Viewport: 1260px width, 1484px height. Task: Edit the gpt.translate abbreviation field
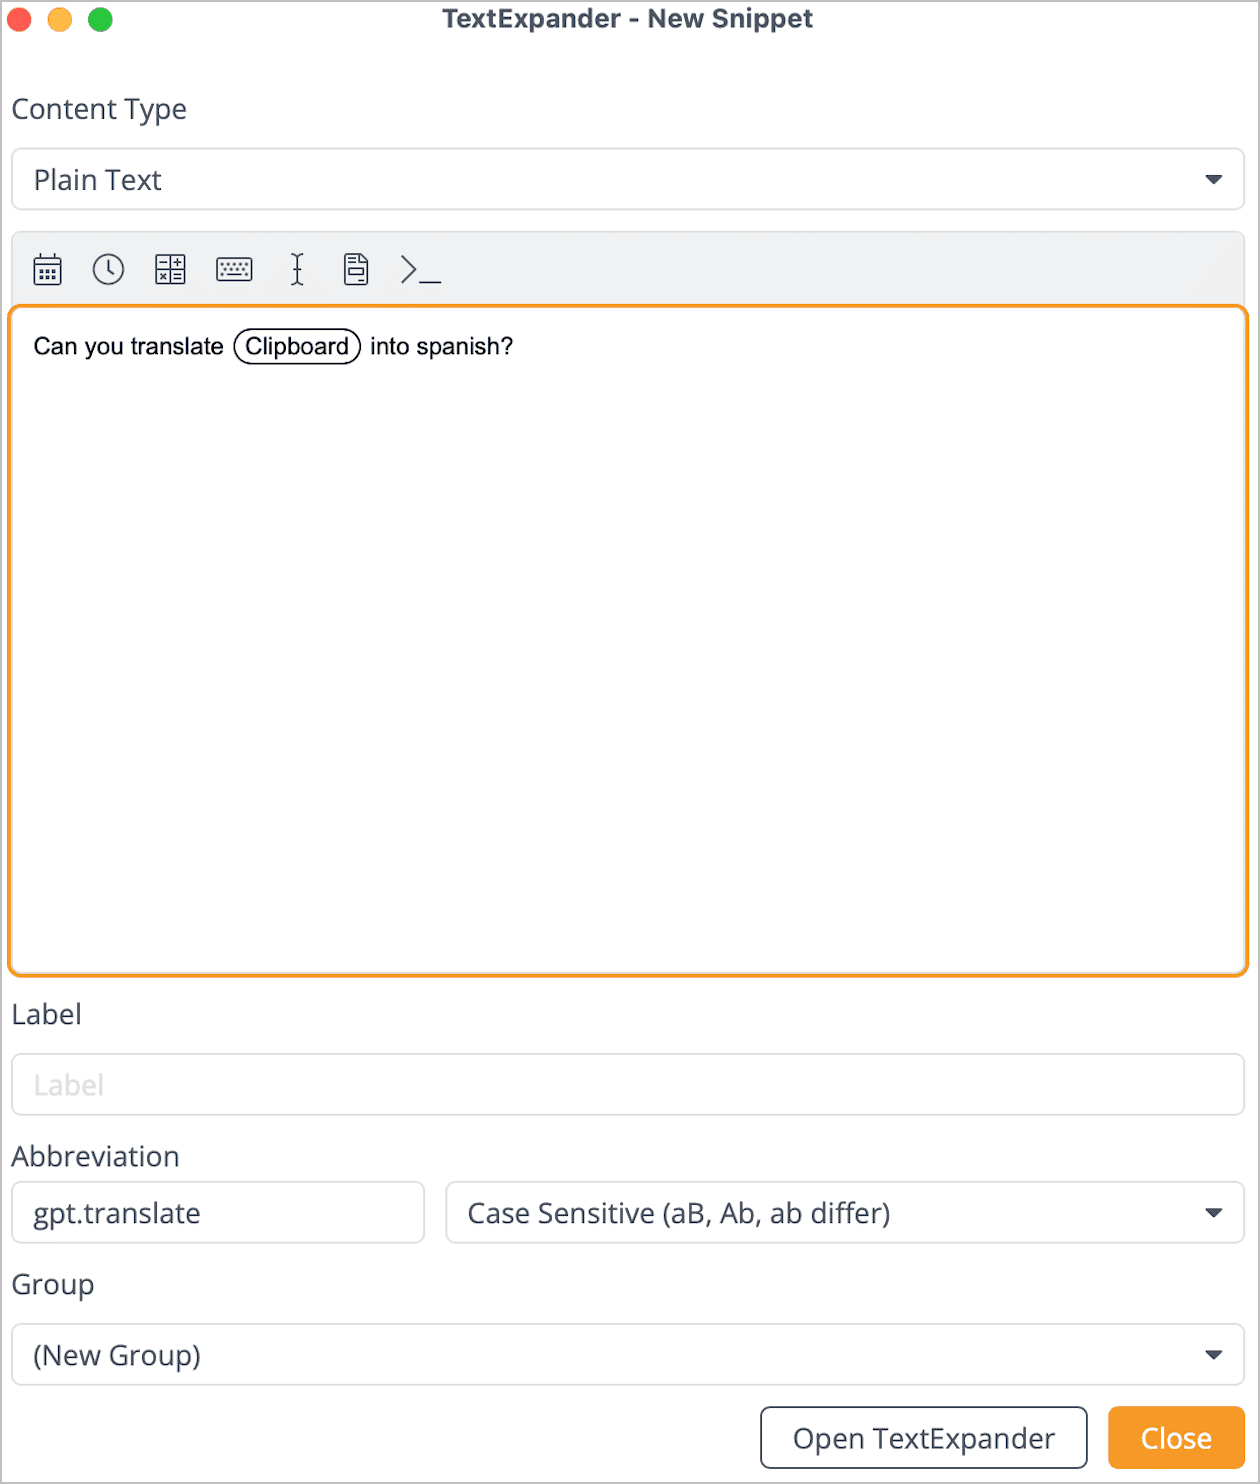(x=217, y=1212)
